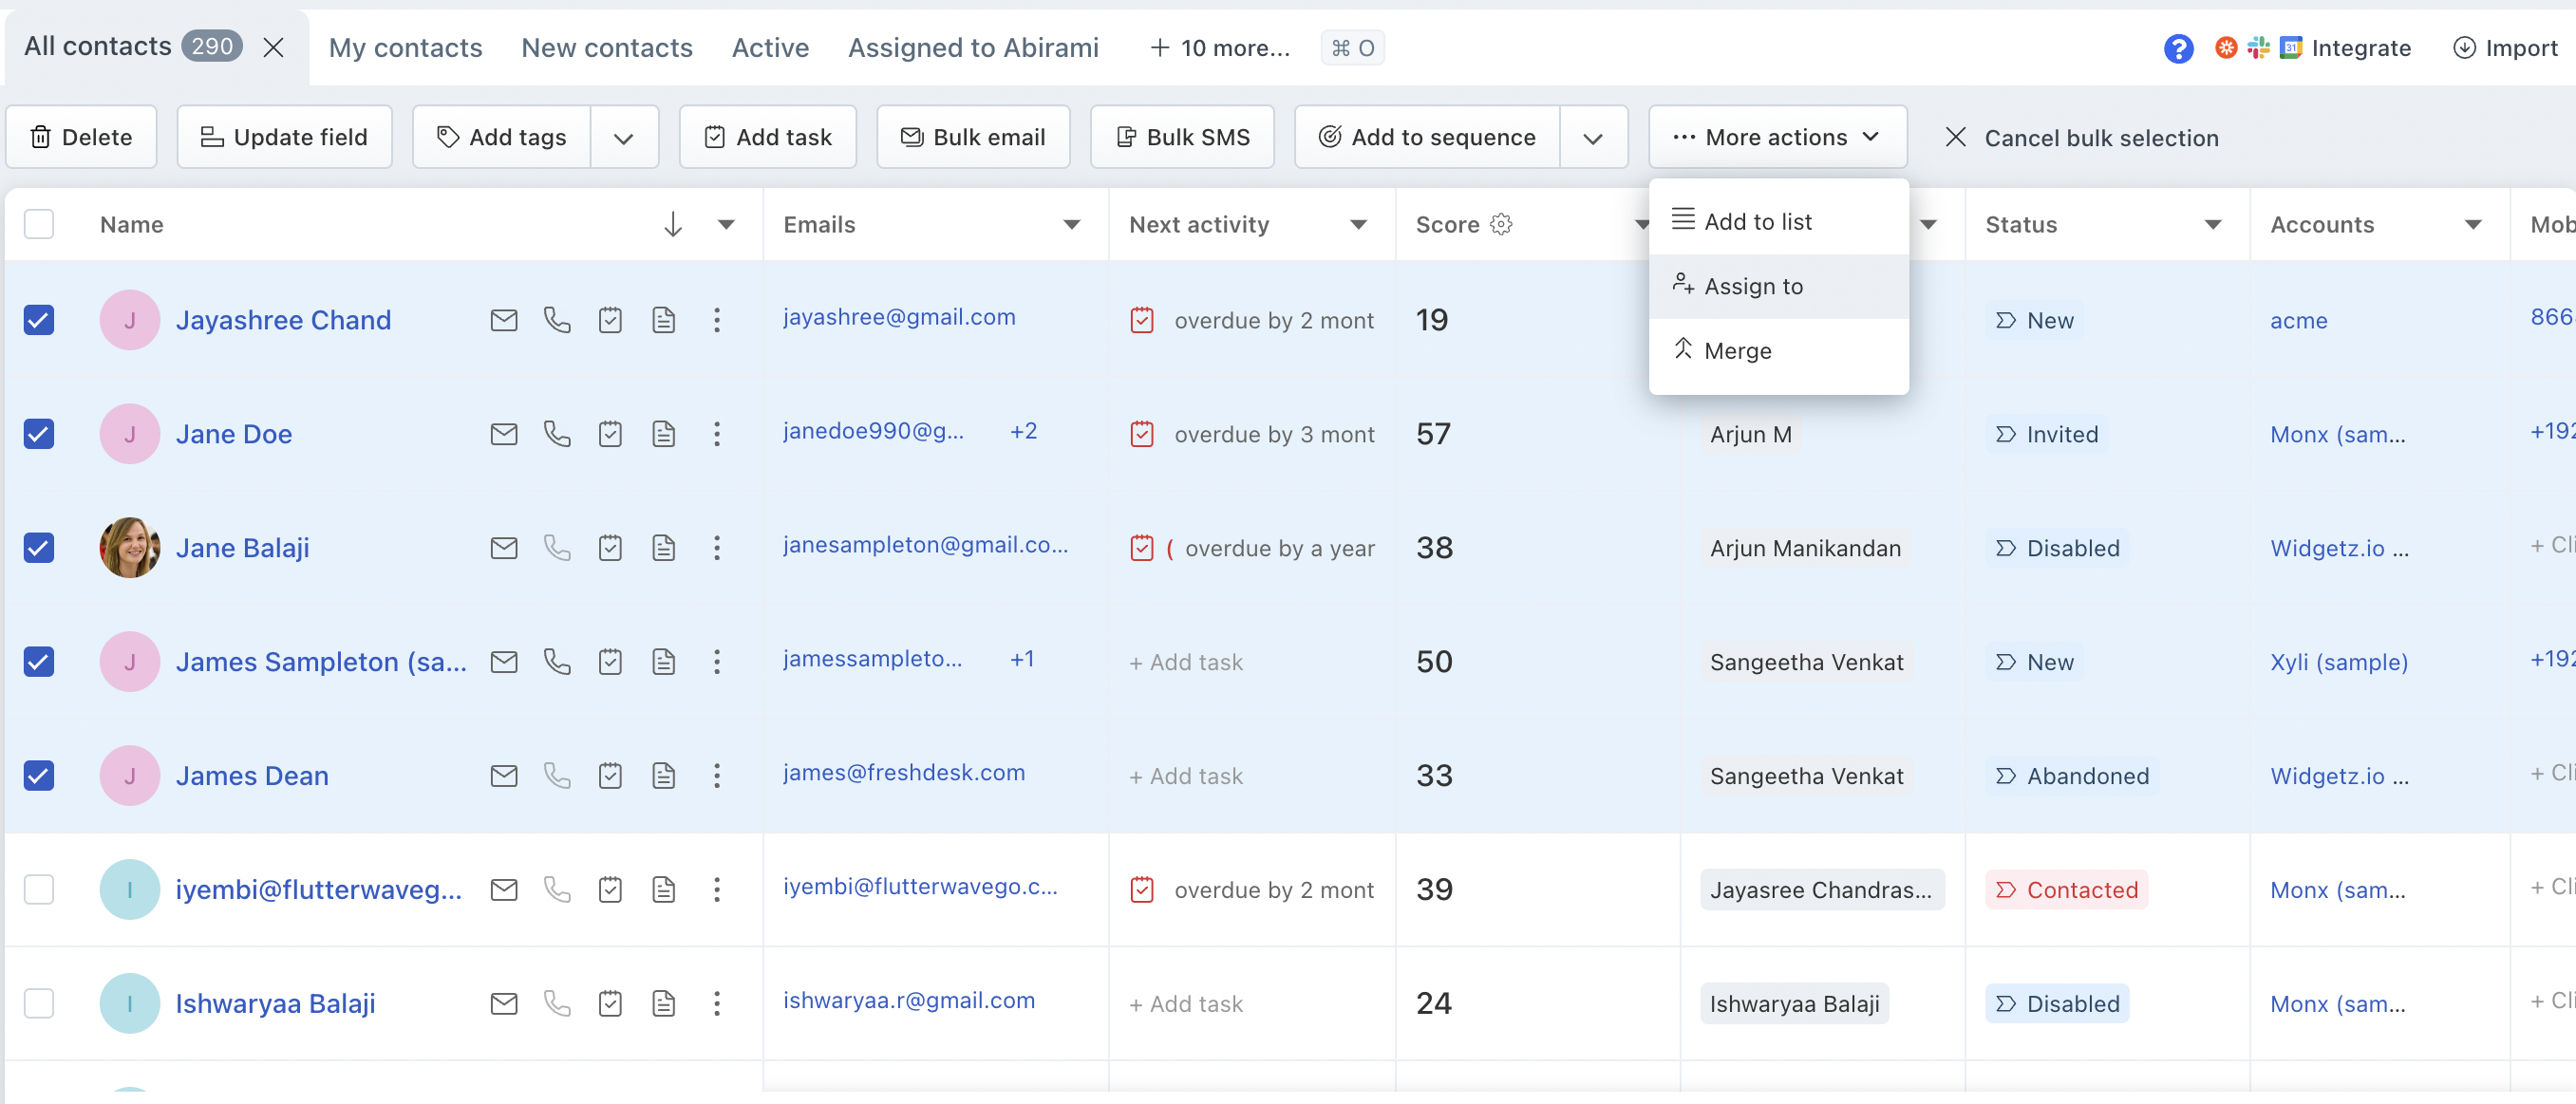Open the Score settings gear
The image size is (2576, 1104).
(x=1501, y=224)
